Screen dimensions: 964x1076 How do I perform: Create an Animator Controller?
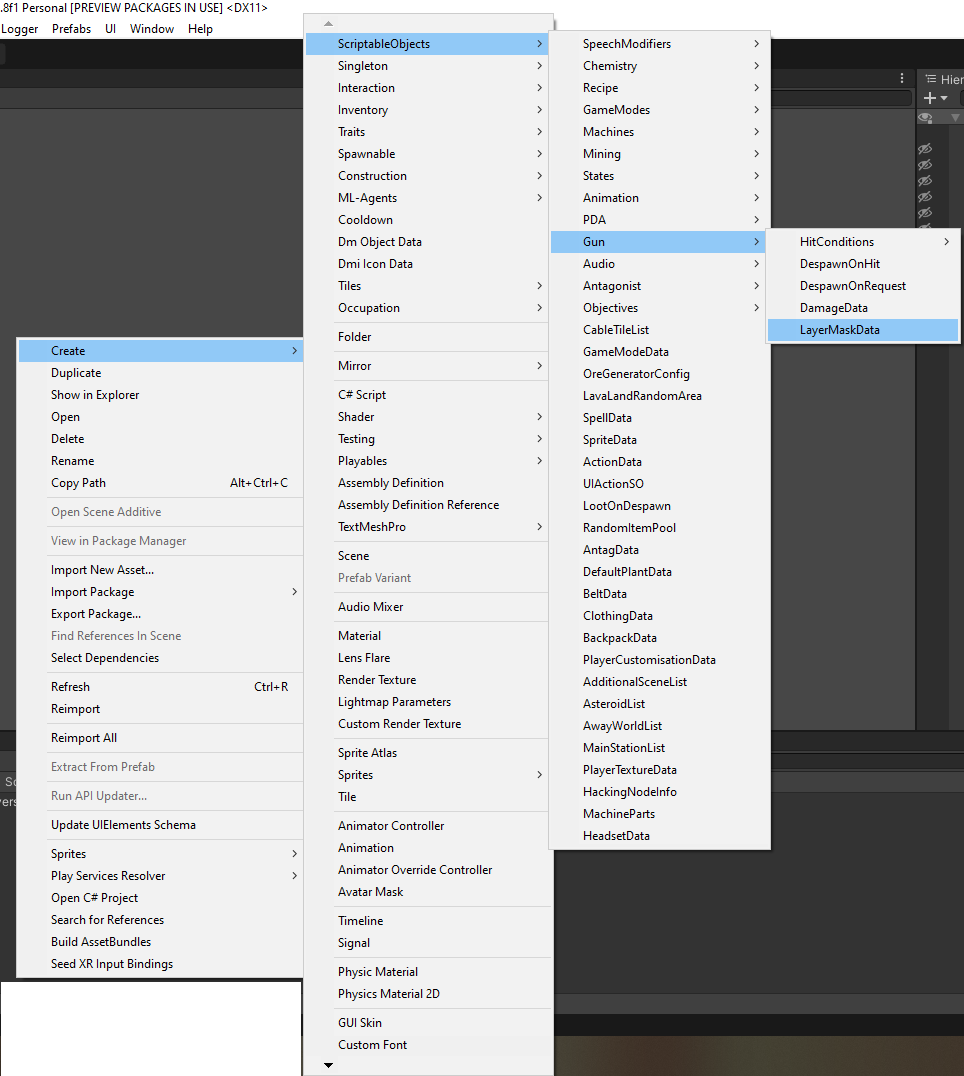pyautogui.click(x=427, y=826)
